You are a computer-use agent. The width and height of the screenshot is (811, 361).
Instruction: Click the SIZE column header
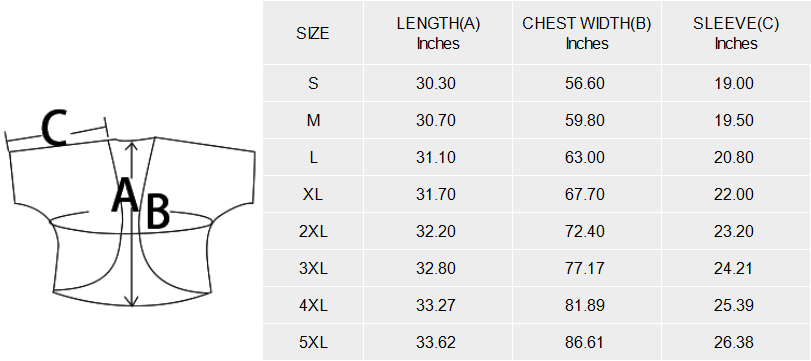point(313,33)
